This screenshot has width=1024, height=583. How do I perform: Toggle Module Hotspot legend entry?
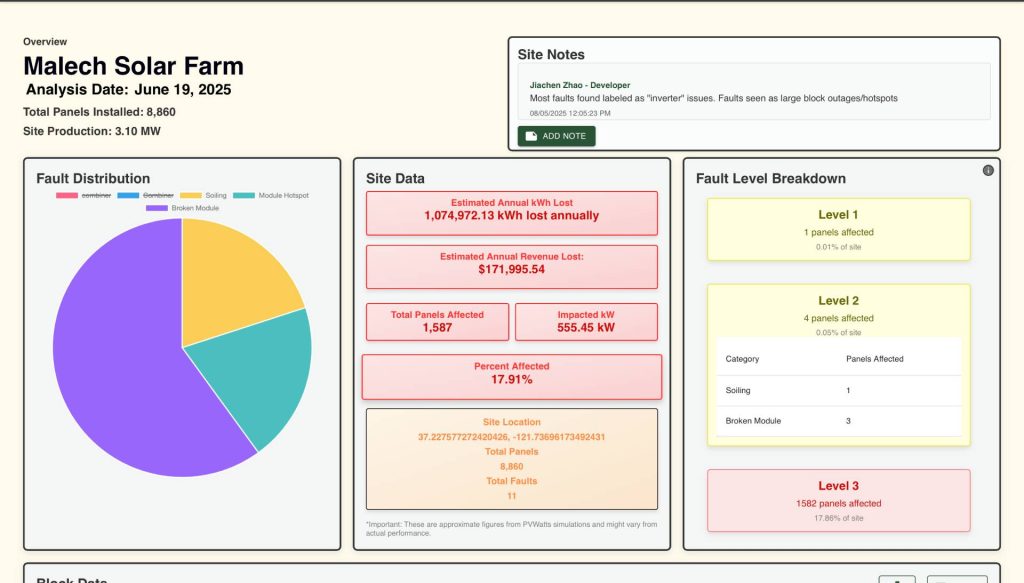pyautogui.click(x=271, y=195)
